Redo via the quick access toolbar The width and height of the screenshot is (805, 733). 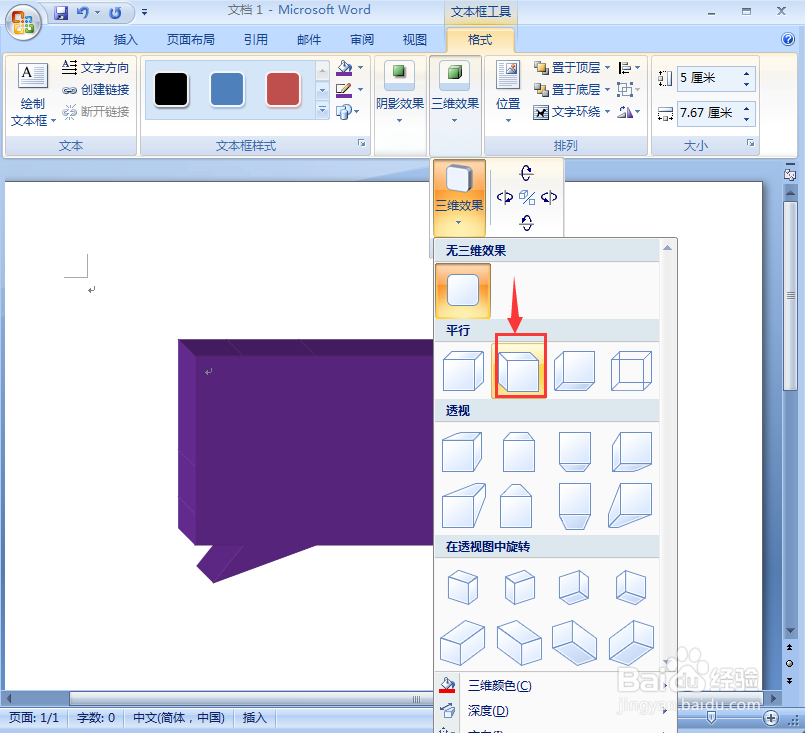[x=116, y=12]
